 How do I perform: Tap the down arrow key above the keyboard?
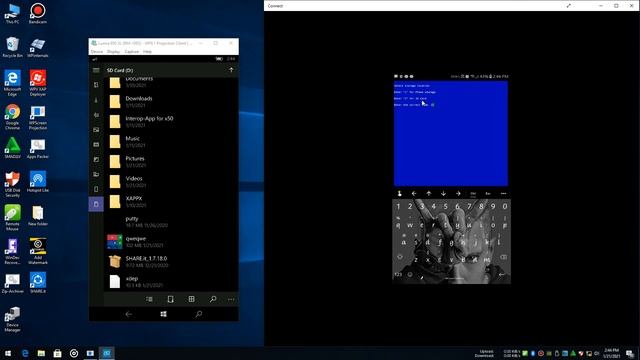pos(443,193)
